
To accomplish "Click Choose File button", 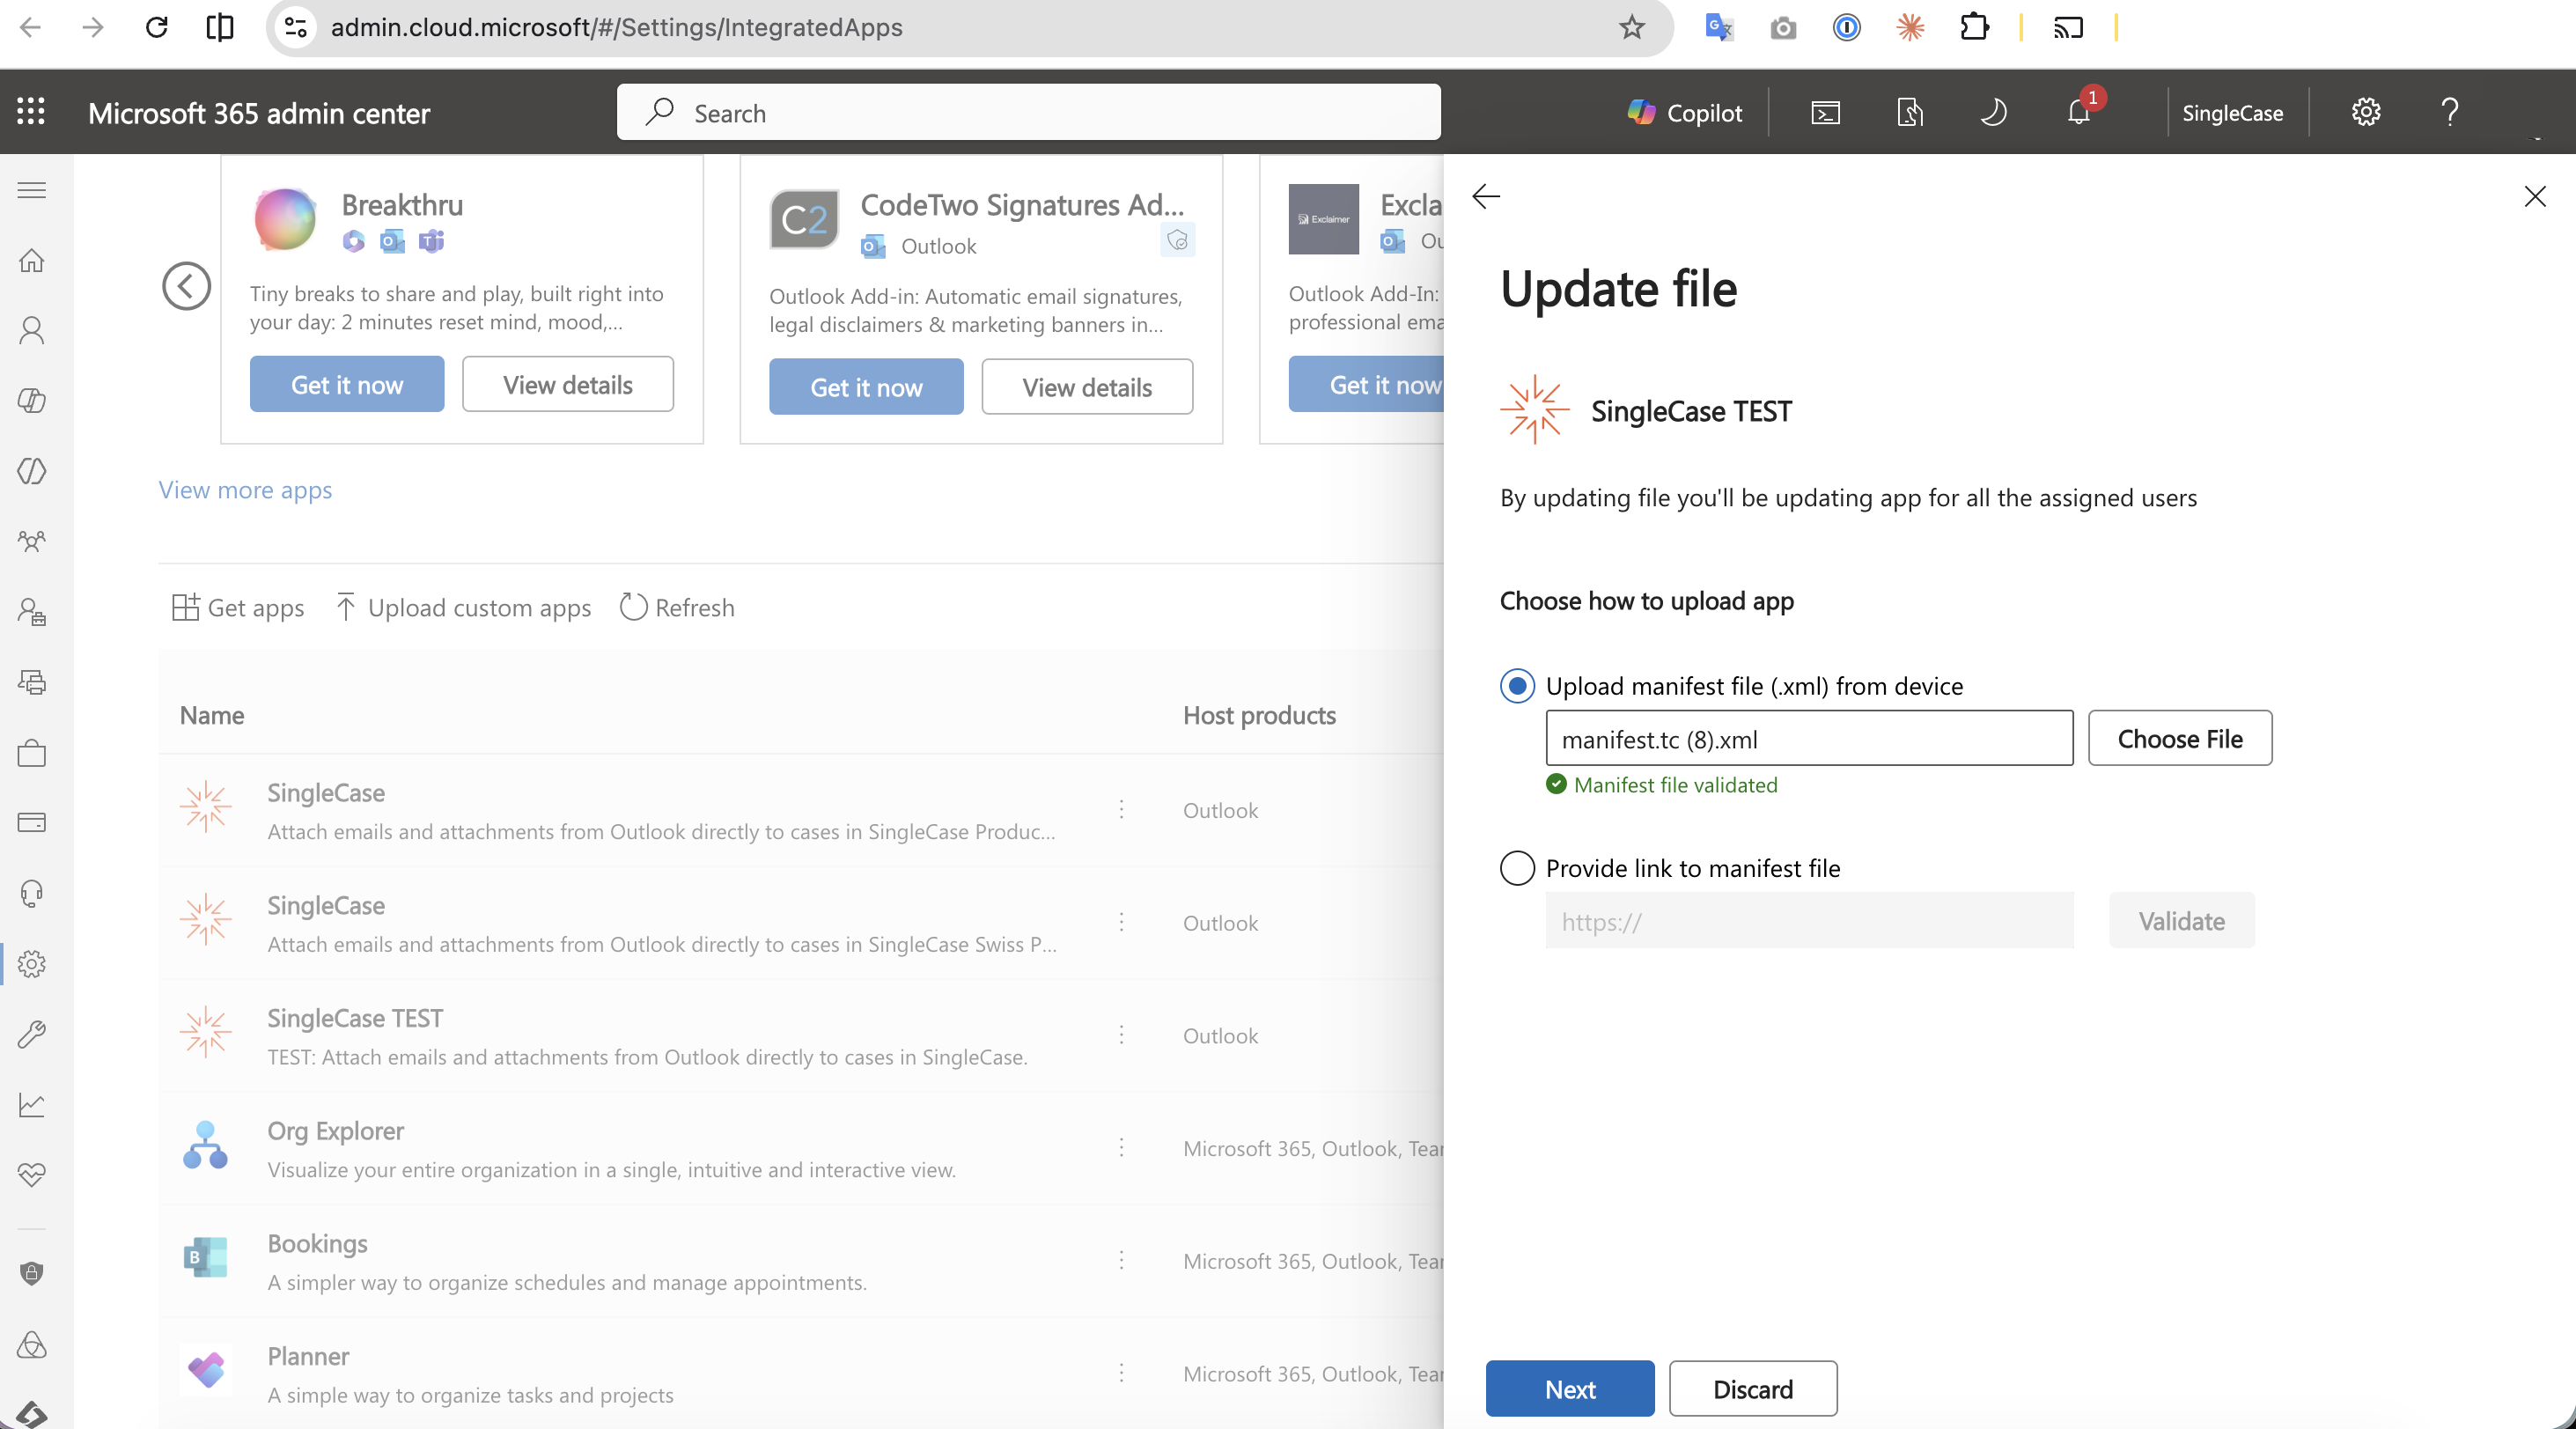I will 2180,739.
